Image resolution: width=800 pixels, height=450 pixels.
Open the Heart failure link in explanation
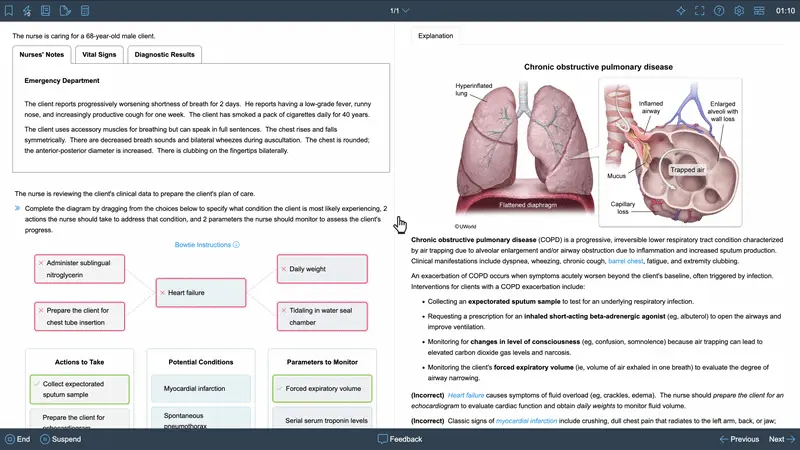coord(466,395)
